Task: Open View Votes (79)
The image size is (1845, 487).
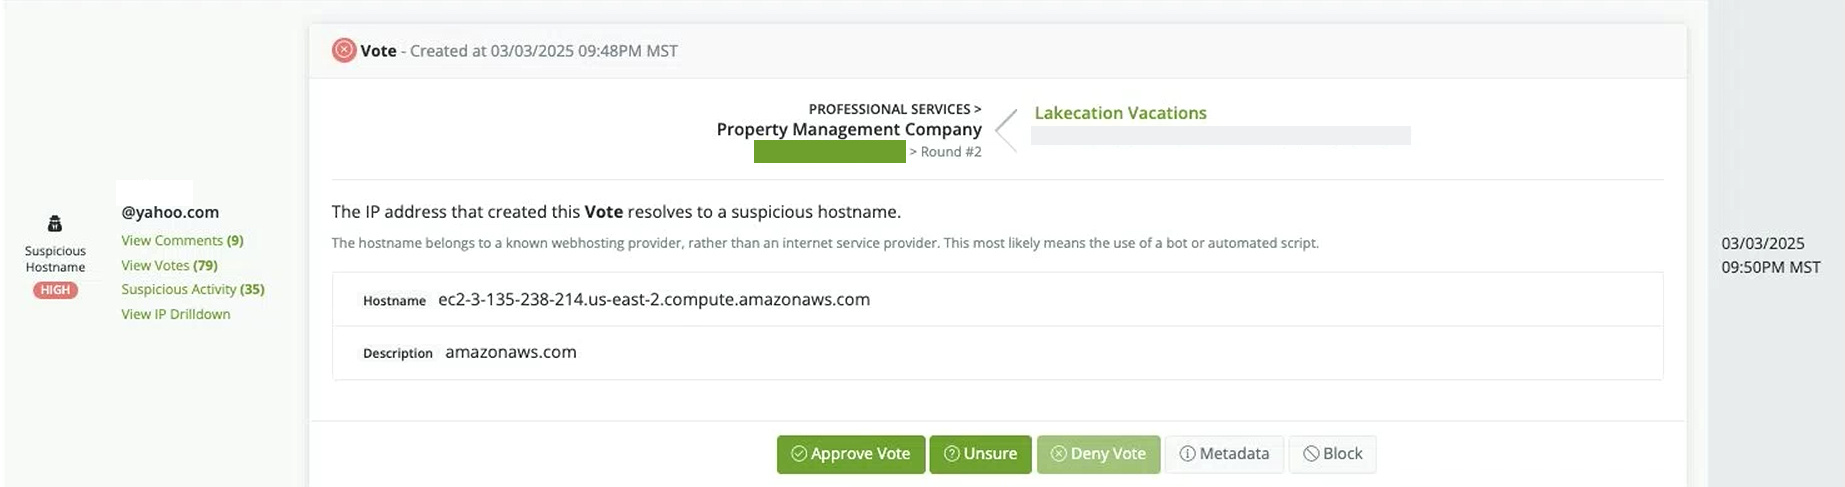Action: click(169, 265)
